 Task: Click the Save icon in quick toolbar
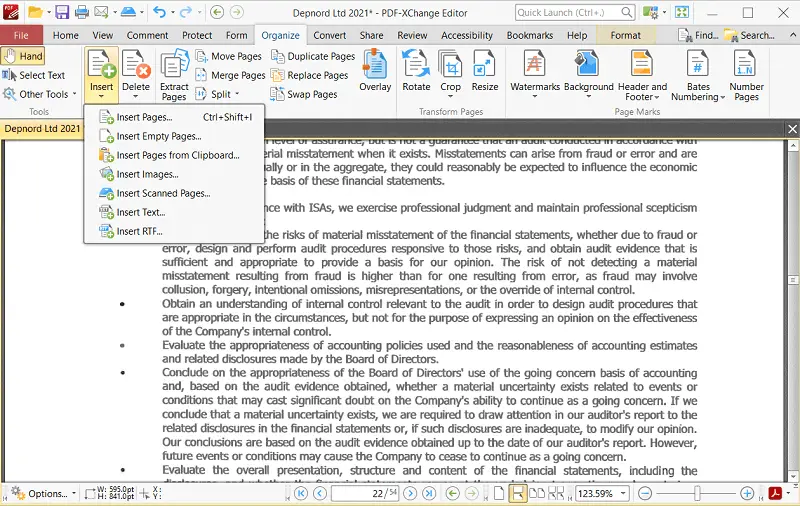(62, 12)
